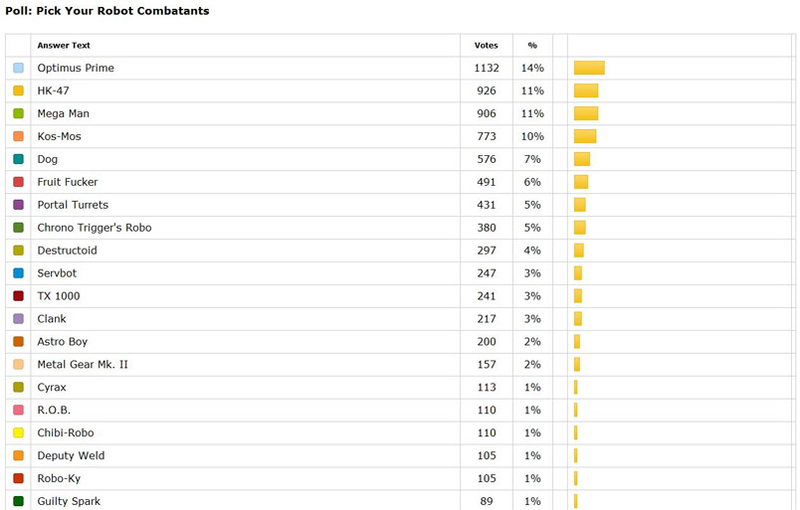Click the Kos-Mos result bar

point(585,136)
